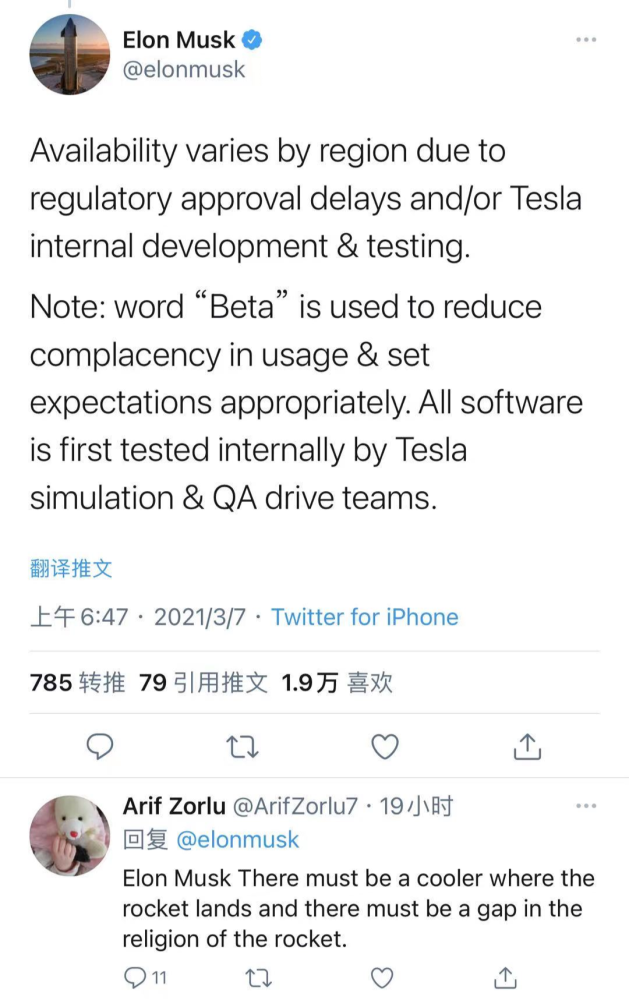This screenshot has height=1000, width=629.
Task: Open Arif Zorlu's avatar
Action: 69,837
